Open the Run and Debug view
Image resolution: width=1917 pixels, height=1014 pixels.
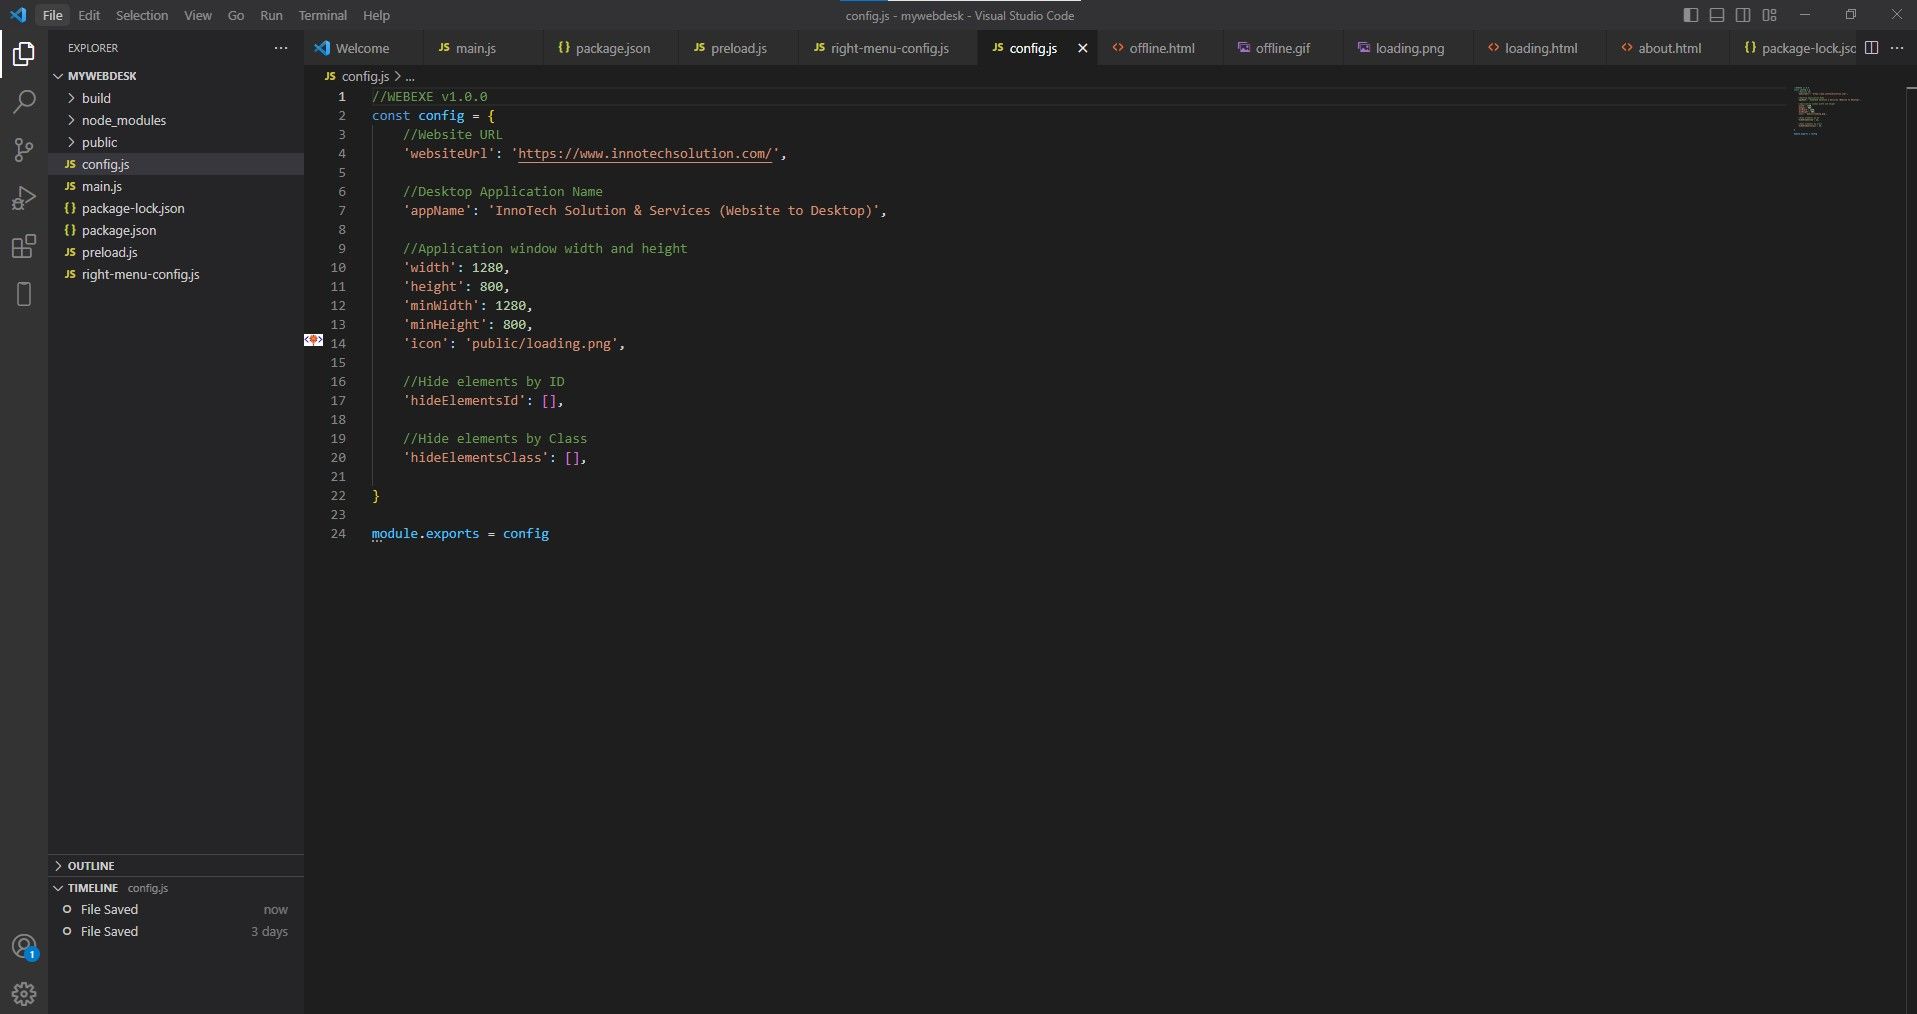[x=24, y=198]
